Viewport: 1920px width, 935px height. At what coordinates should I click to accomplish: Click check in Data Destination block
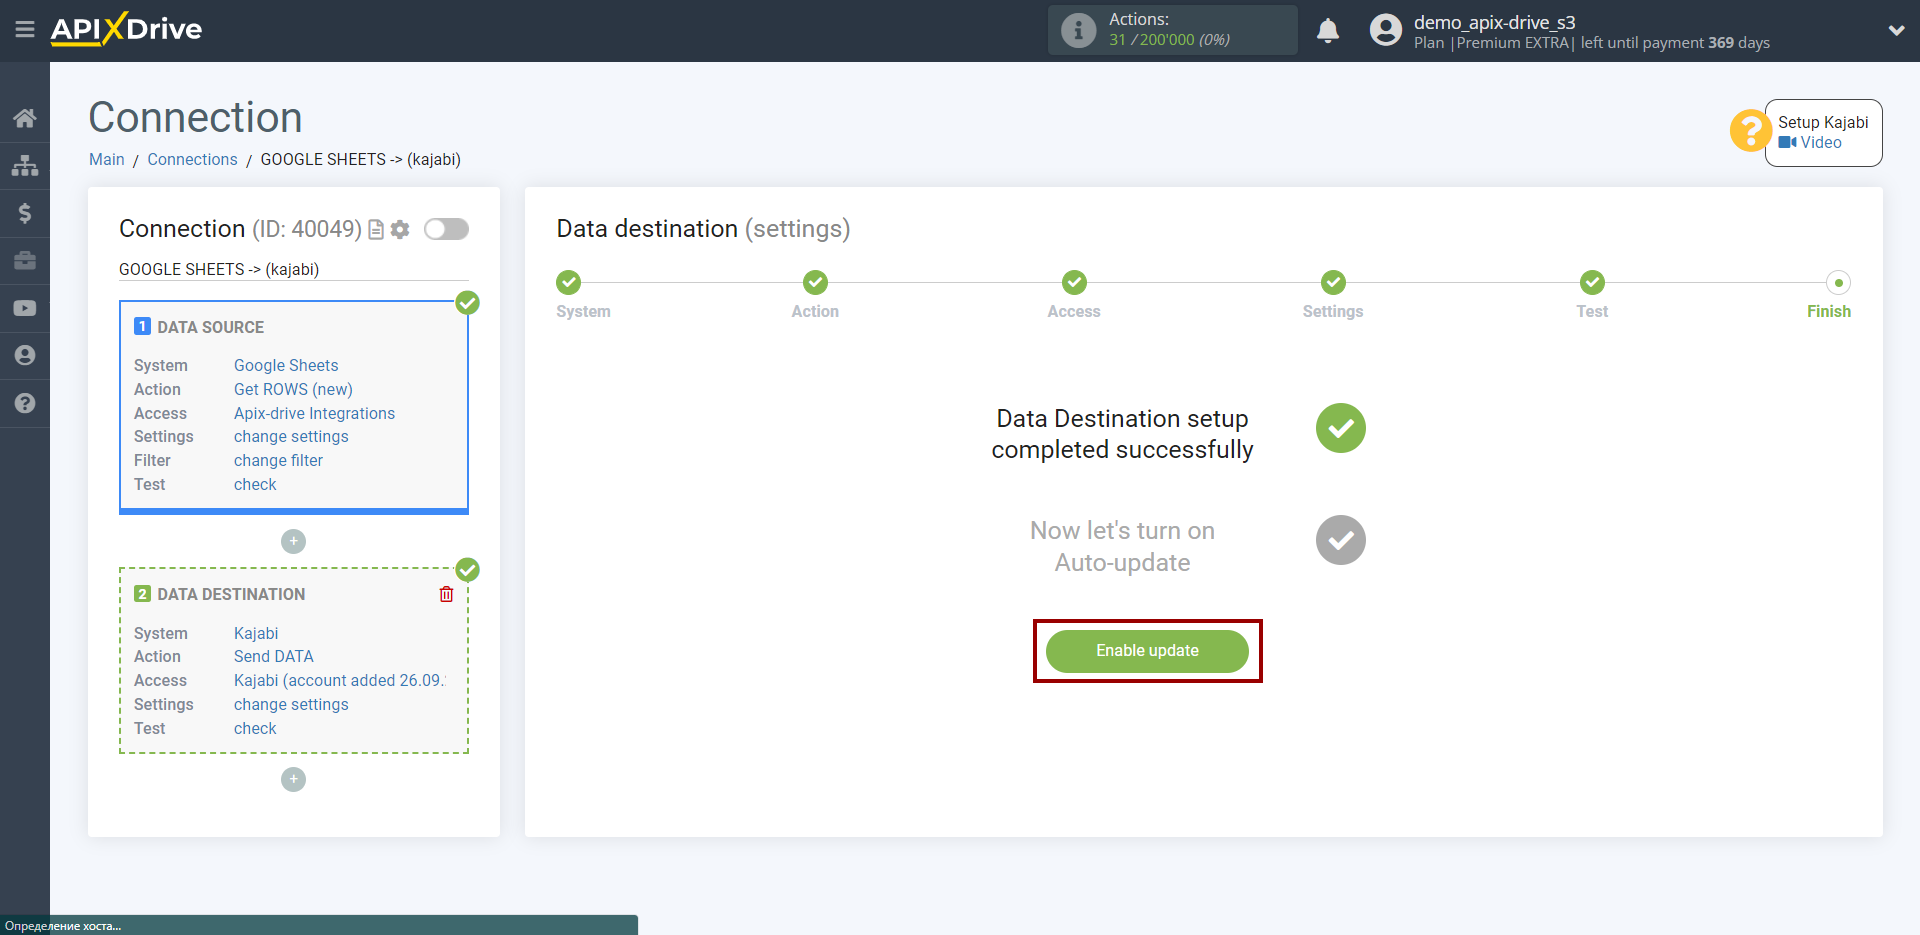[x=255, y=729]
